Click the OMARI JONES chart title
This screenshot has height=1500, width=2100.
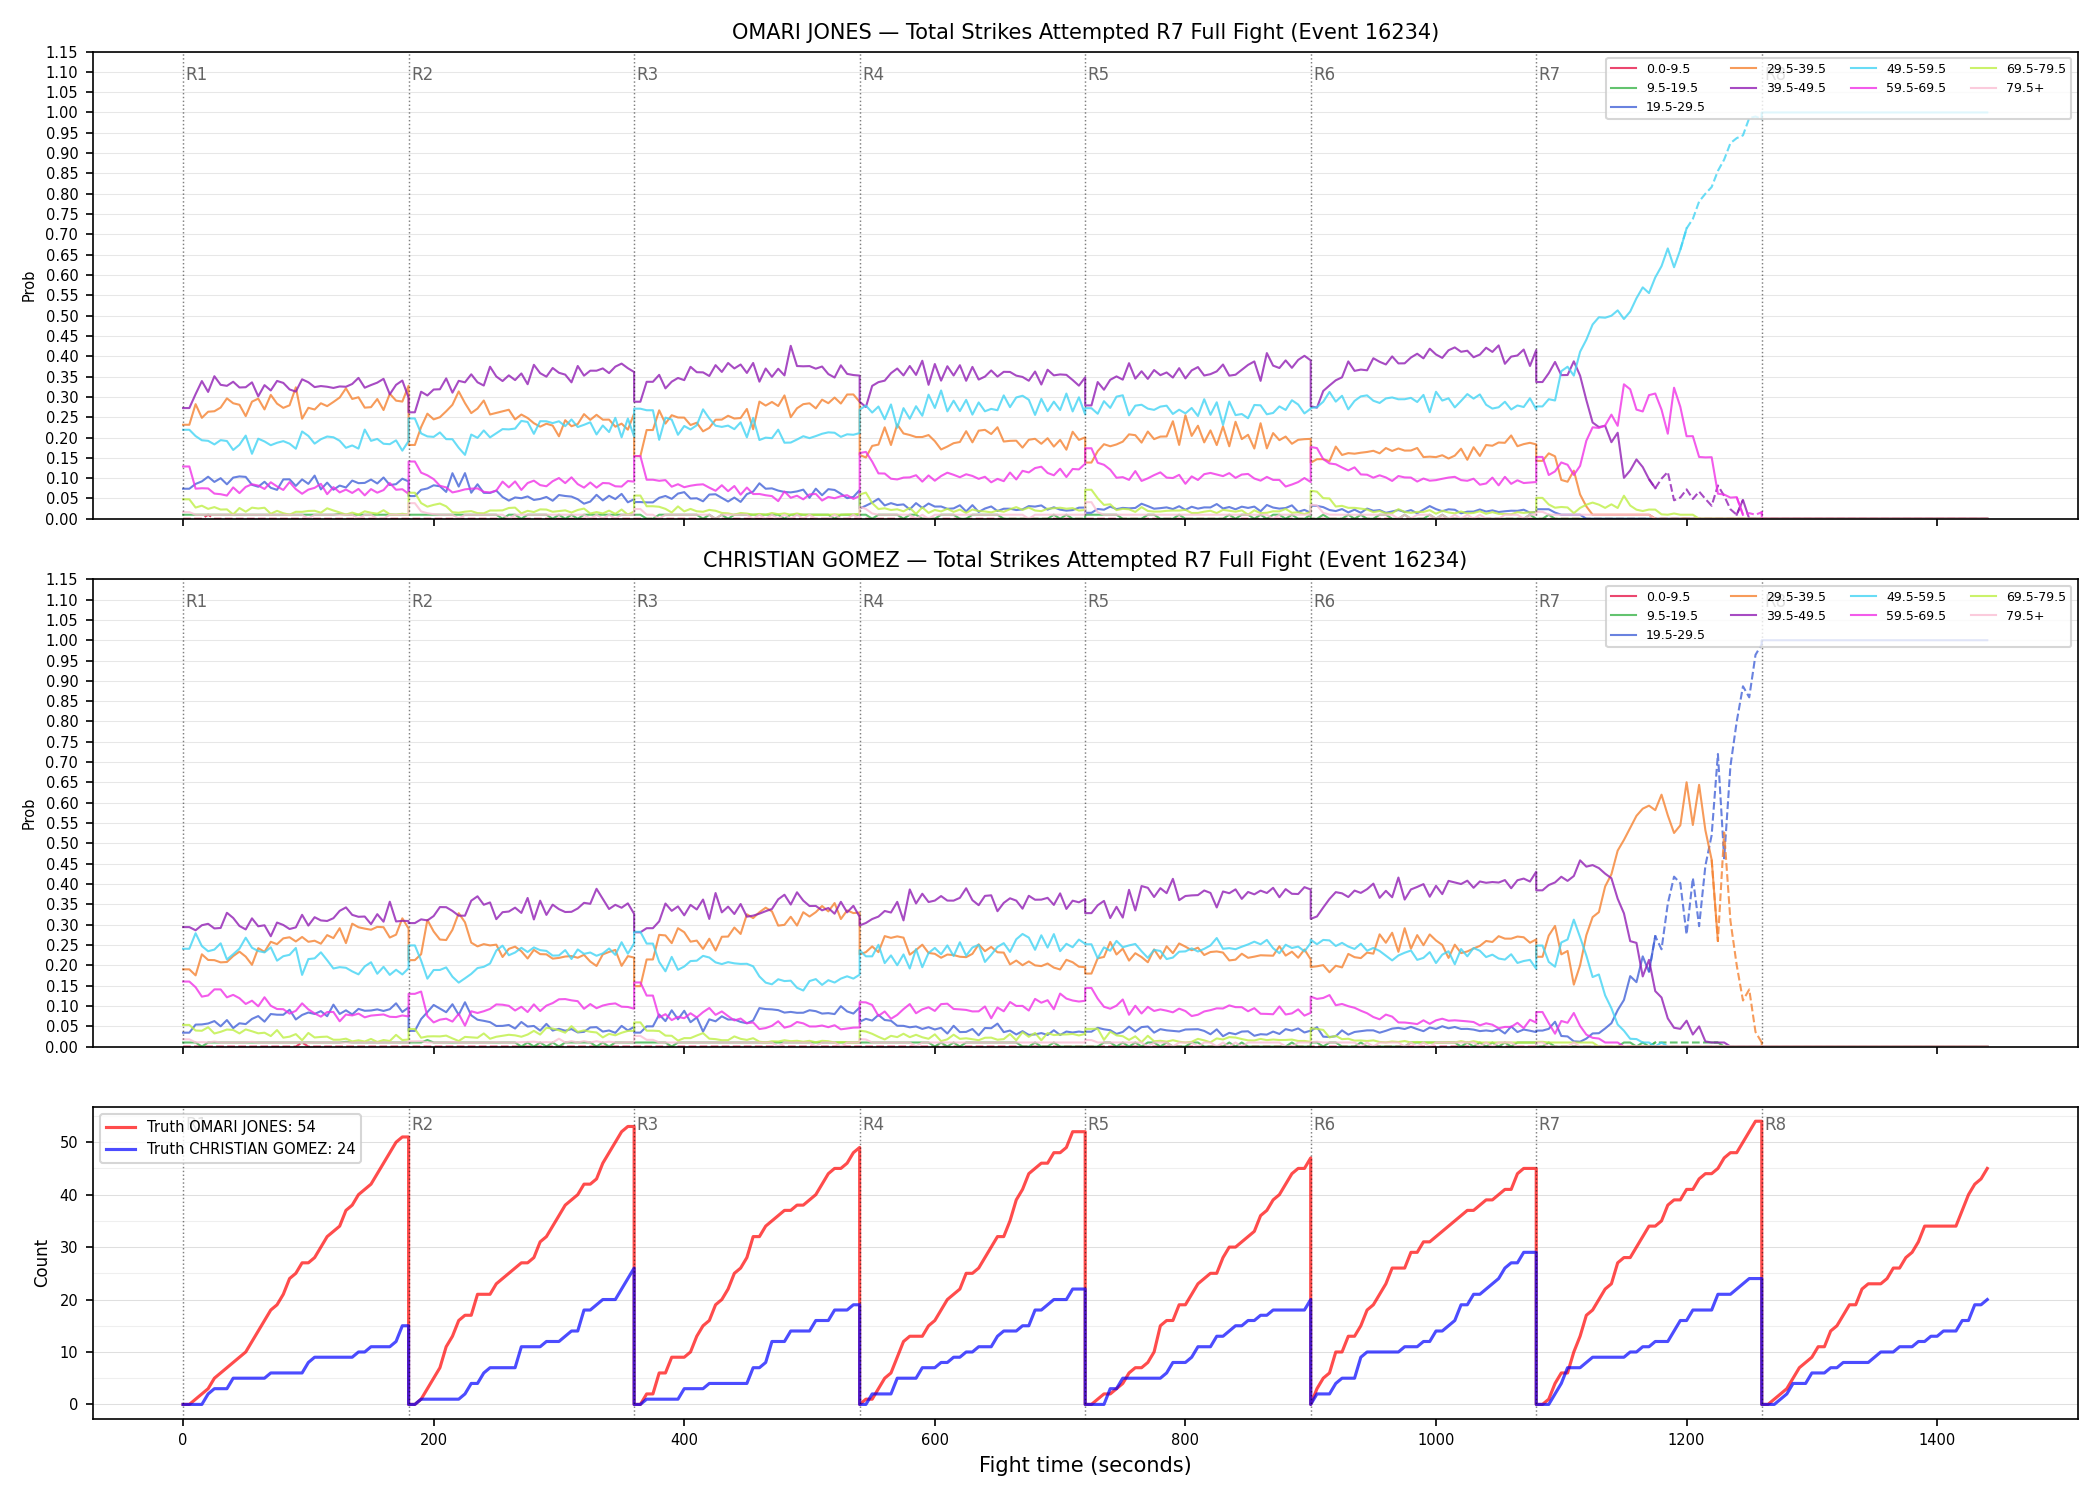click(x=1085, y=32)
